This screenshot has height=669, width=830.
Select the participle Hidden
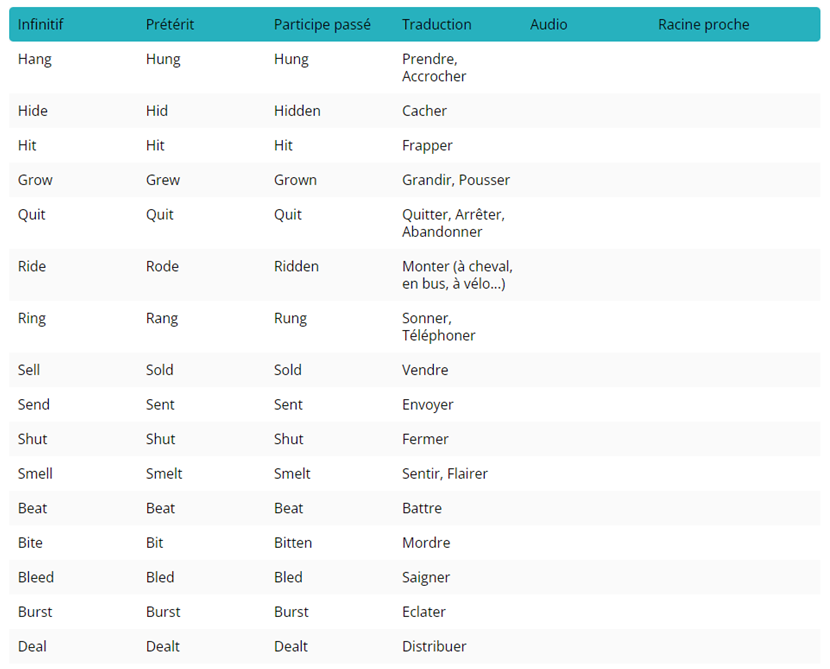pos(297,111)
